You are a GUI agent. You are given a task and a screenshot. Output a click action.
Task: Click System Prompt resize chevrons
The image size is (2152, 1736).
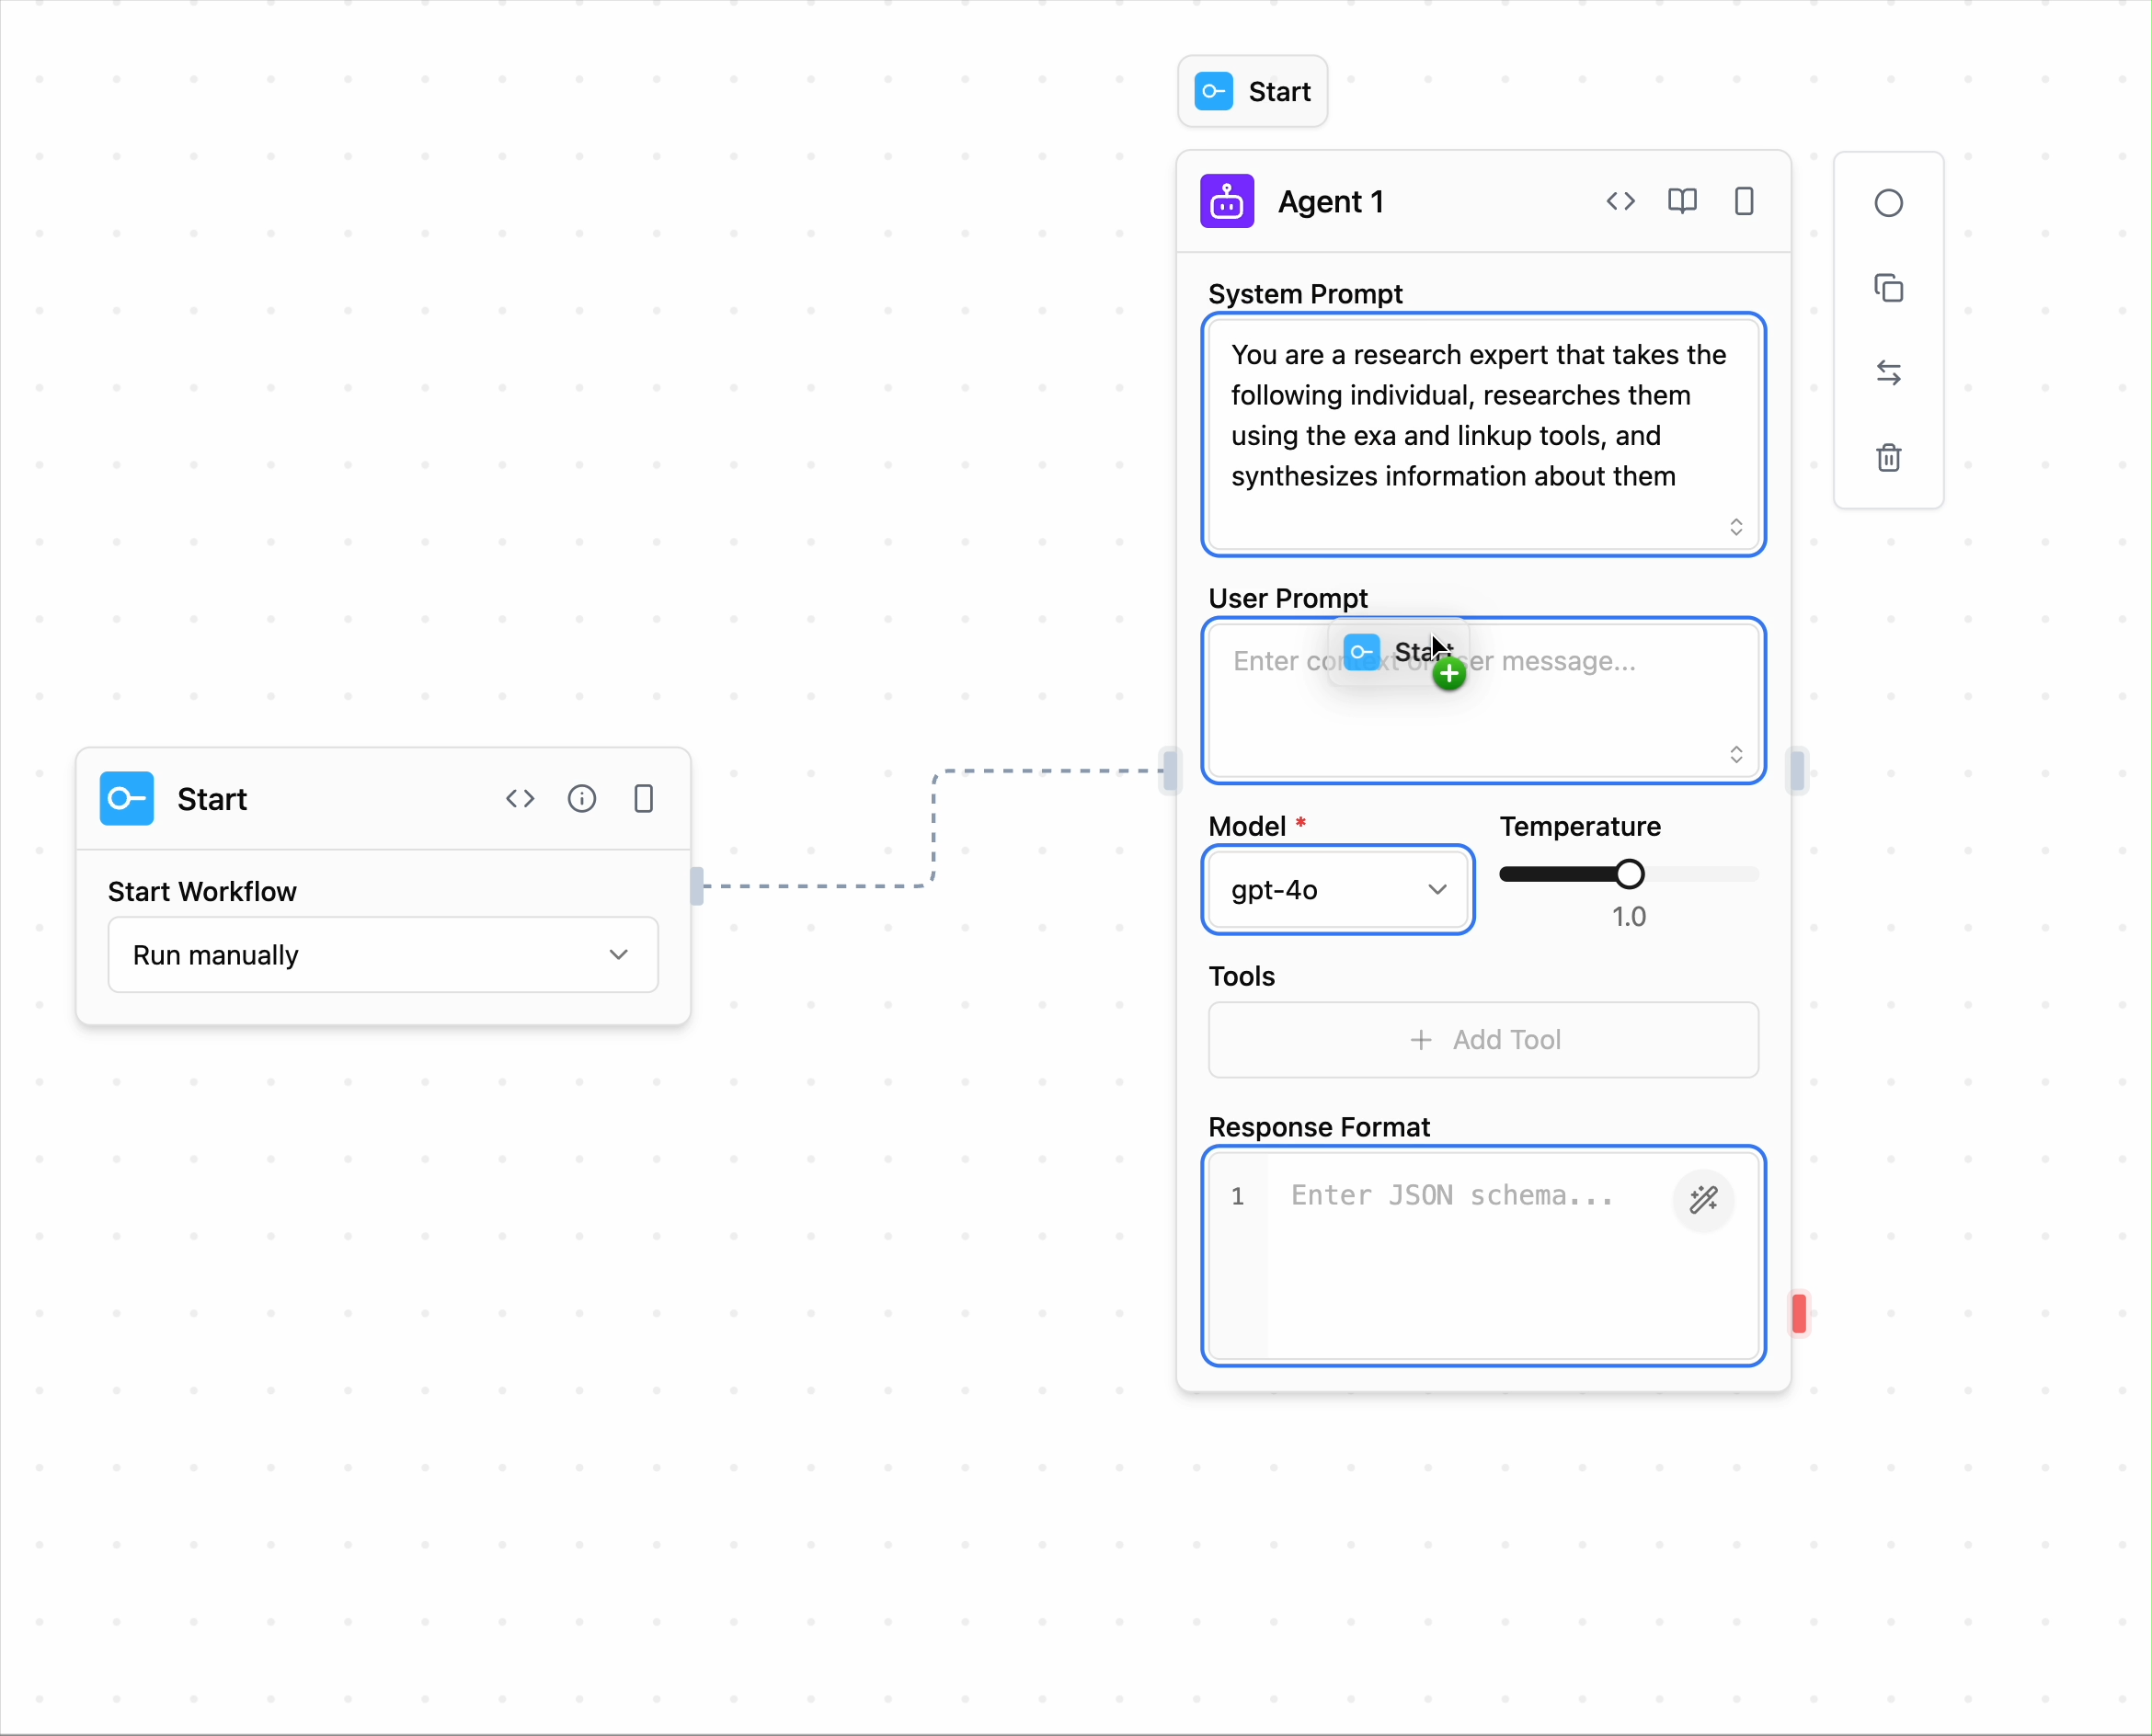click(x=1736, y=527)
